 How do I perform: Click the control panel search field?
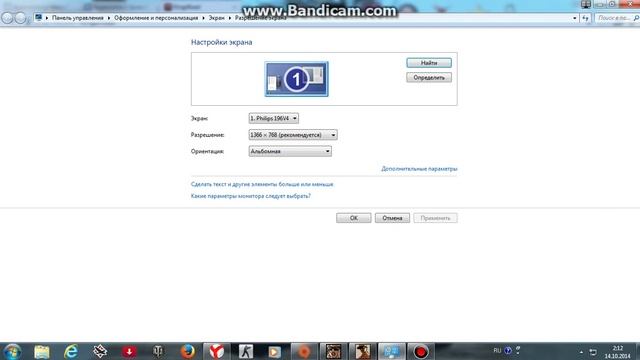pos(616,18)
